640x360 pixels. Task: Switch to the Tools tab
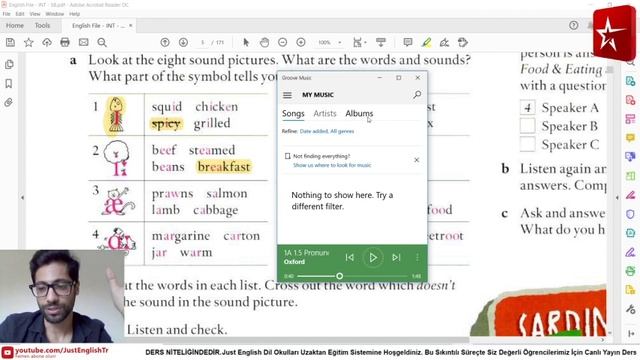point(42,25)
